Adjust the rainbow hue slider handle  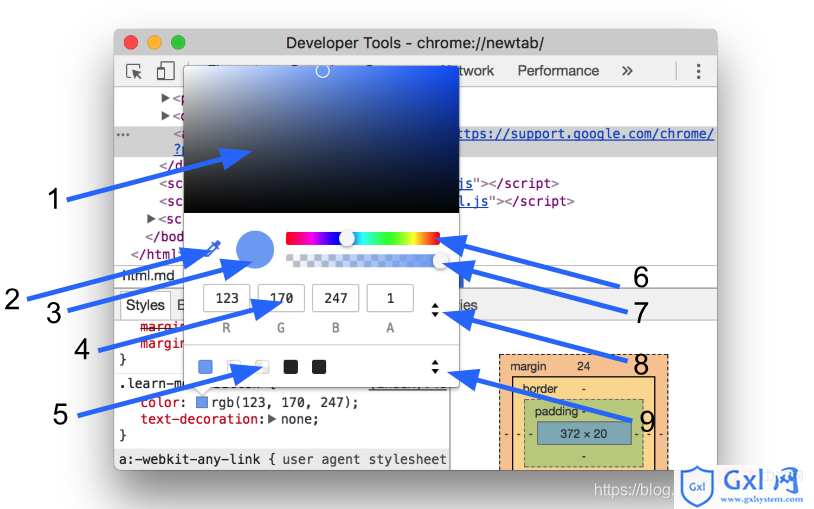(x=347, y=238)
